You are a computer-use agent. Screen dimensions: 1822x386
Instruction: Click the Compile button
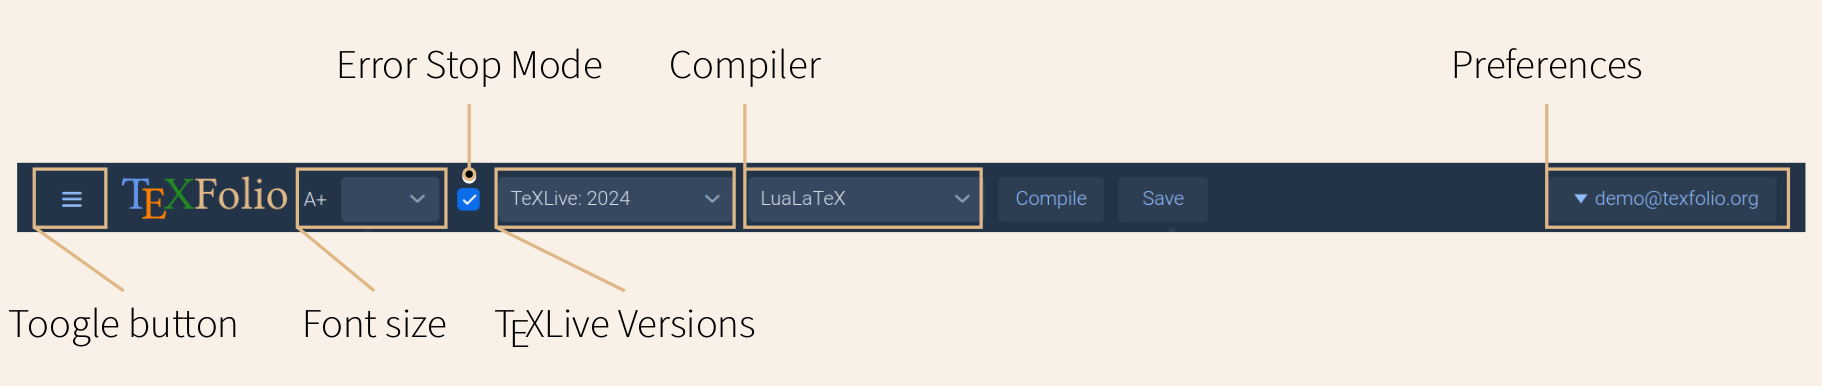point(1051,199)
